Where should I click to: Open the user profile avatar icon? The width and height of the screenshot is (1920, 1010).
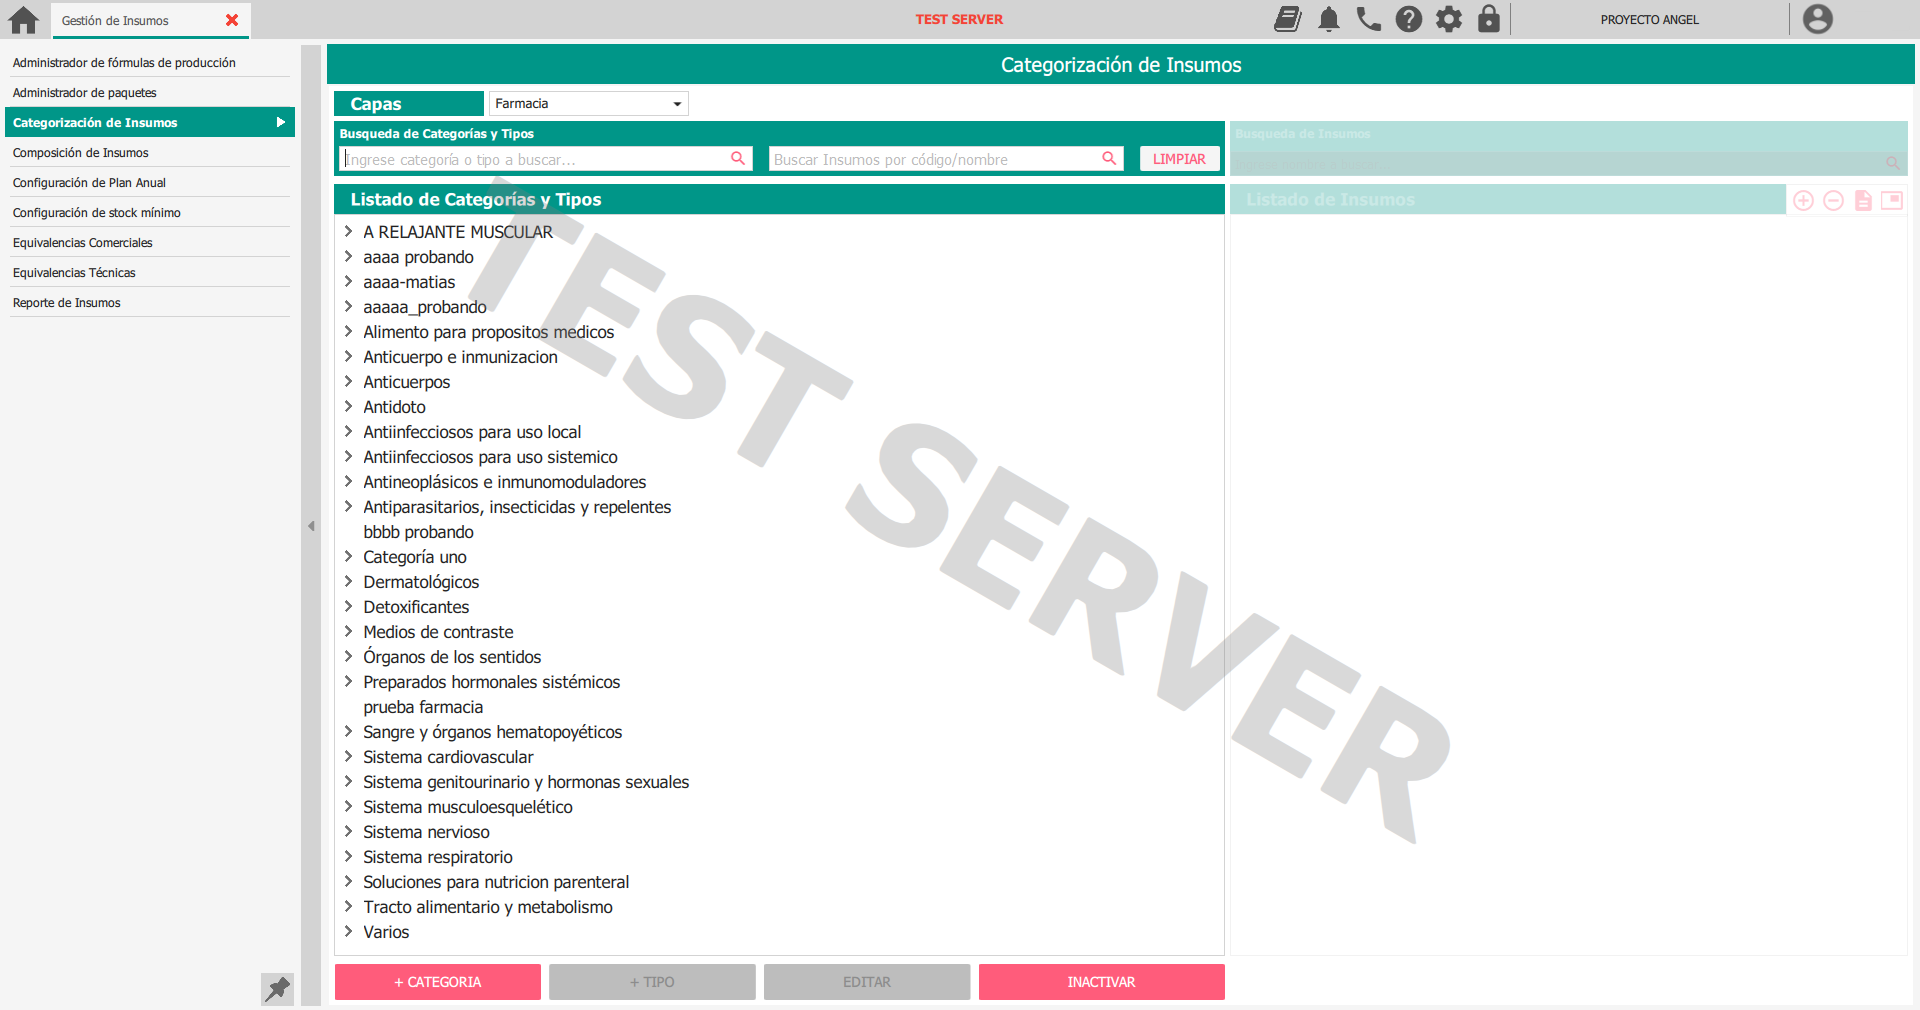point(1817,19)
